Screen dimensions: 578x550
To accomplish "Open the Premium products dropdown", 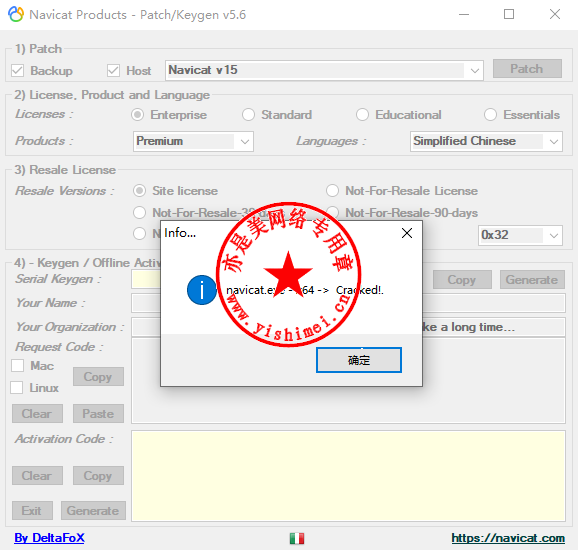I will (x=193, y=141).
